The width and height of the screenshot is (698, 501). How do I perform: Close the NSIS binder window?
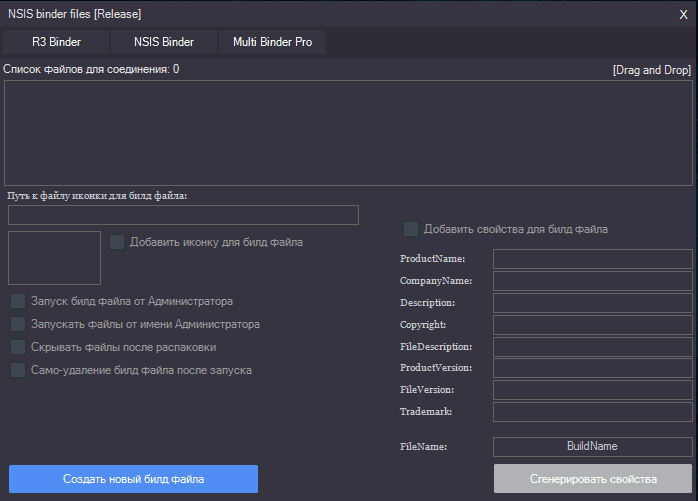coord(683,14)
